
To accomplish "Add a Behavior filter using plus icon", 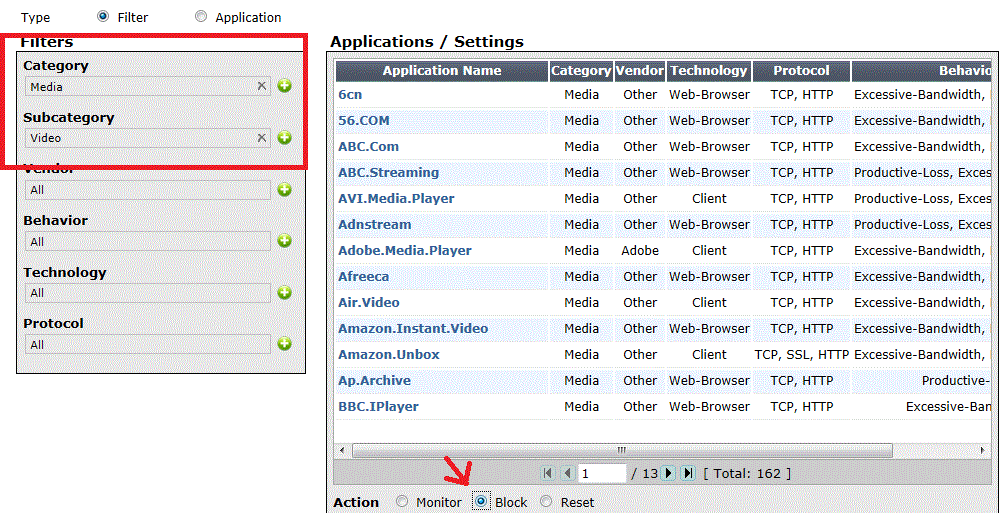I will [284, 241].
